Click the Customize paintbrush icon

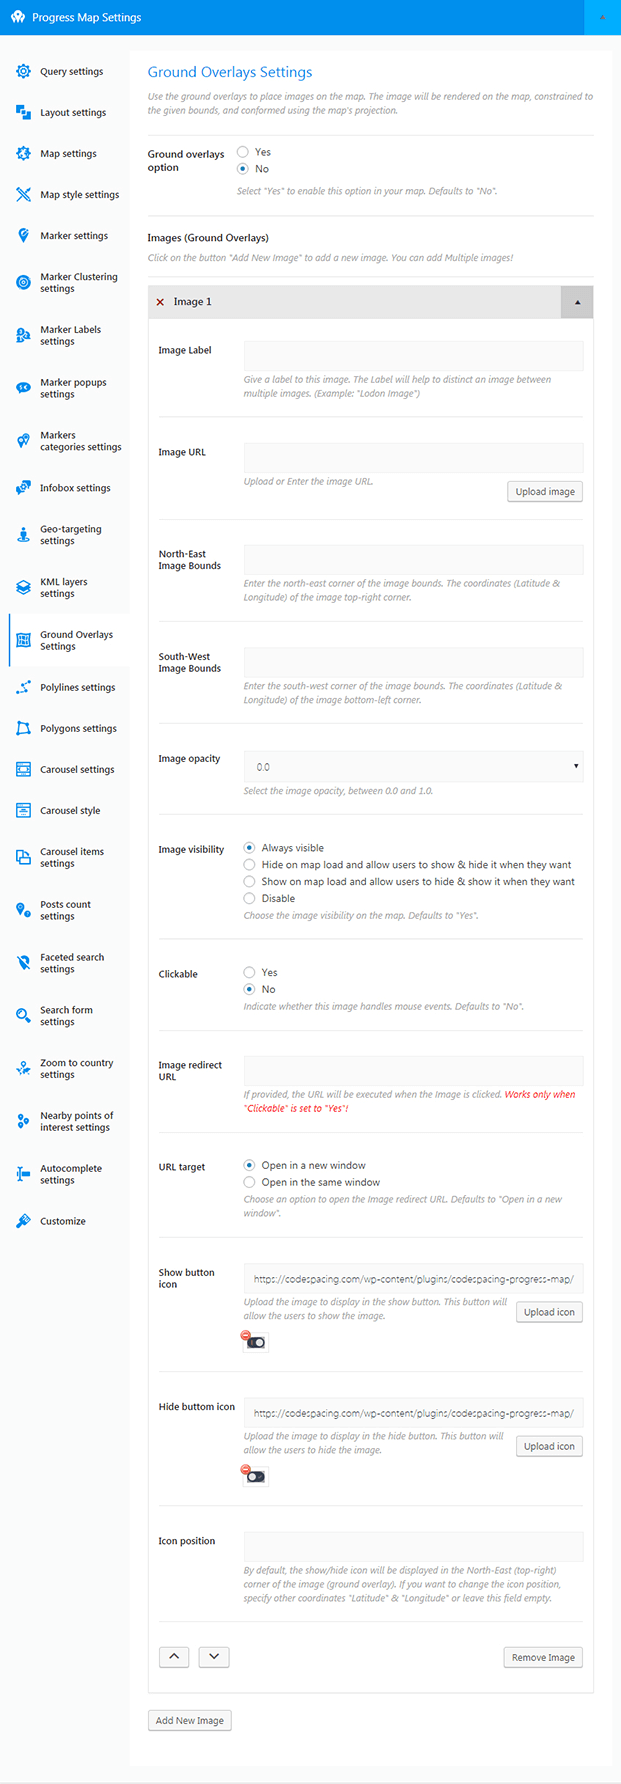23,1221
